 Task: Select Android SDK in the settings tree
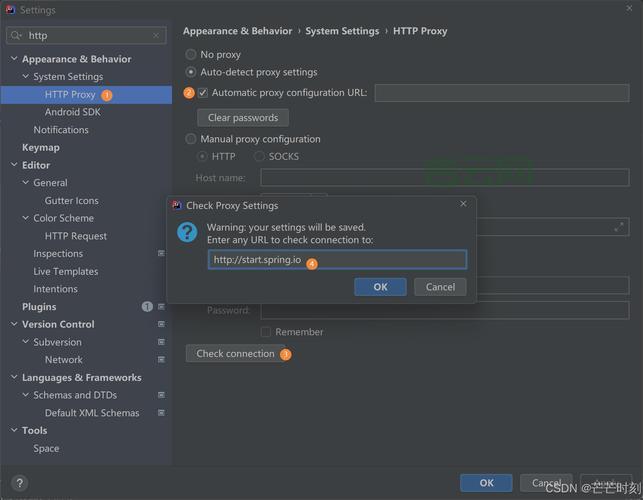[x=72, y=112]
